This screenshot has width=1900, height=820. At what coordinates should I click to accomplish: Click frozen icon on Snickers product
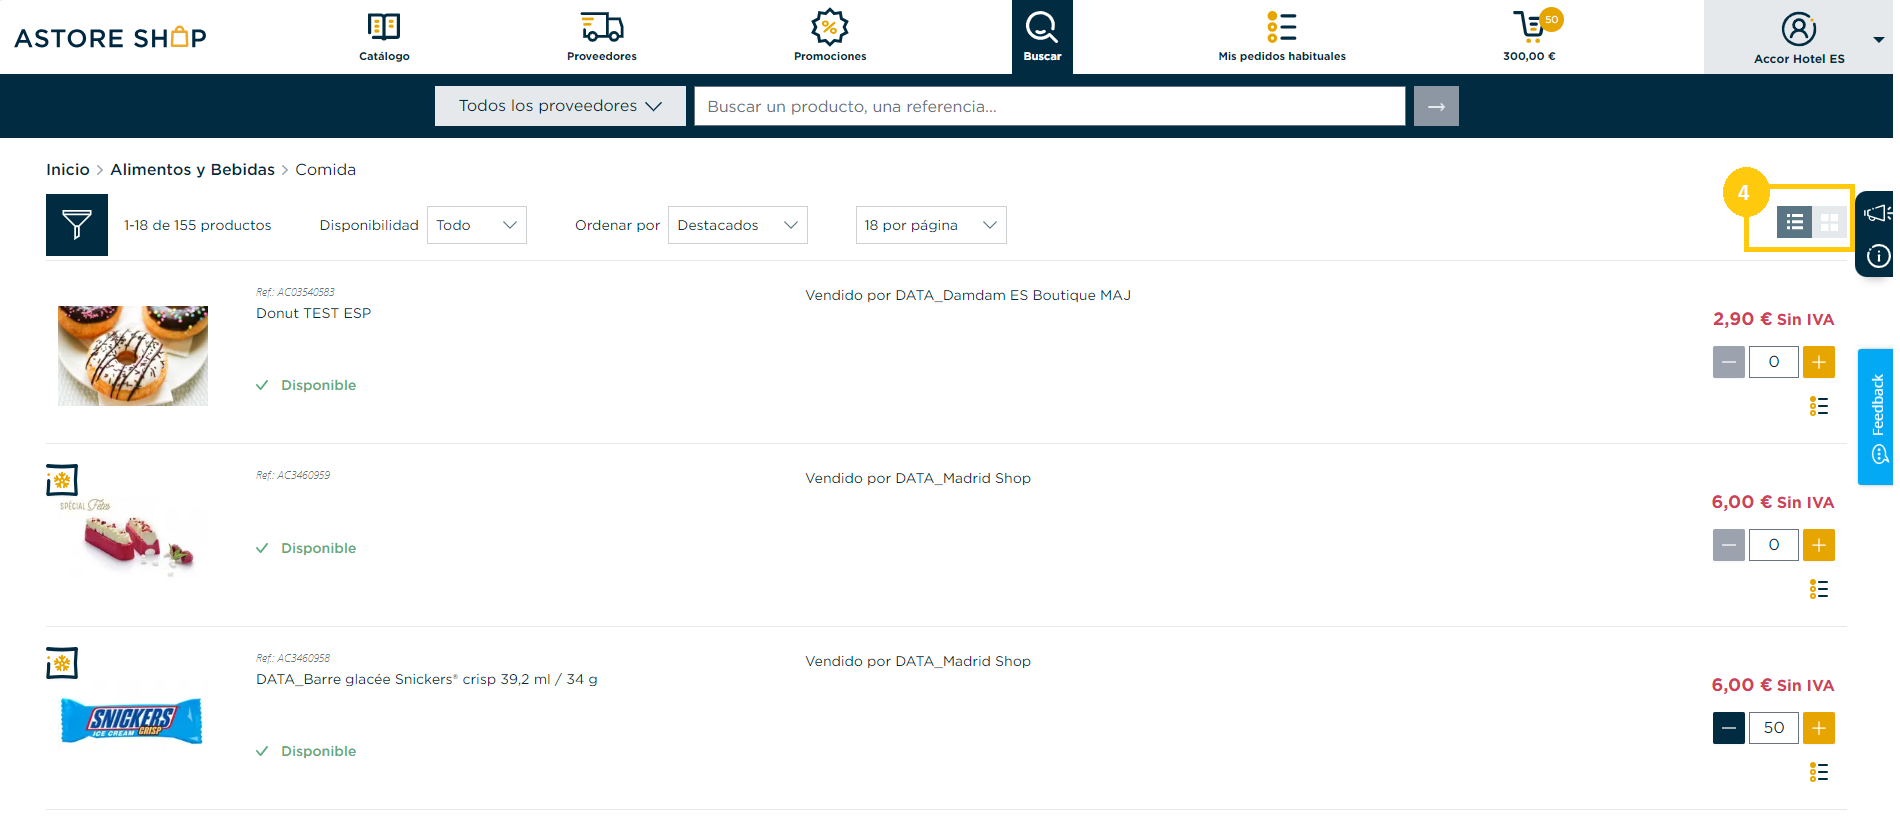coord(62,663)
